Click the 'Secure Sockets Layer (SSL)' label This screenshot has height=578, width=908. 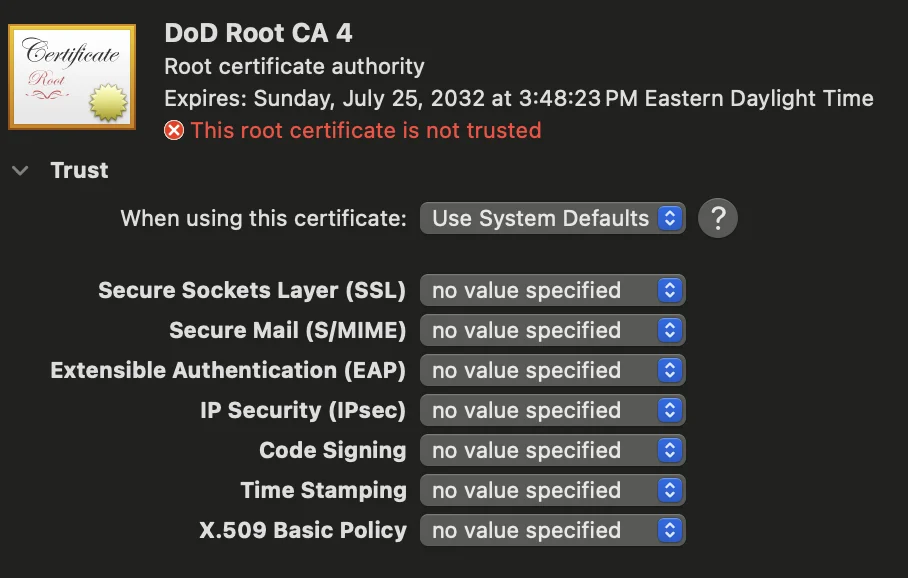pyautogui.click(x=252, y=290)
